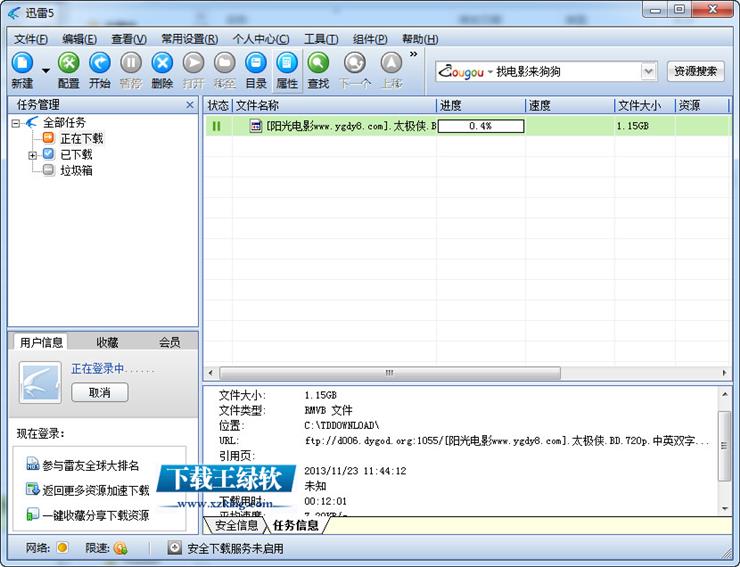Select 已下载 in the task tree

[76, 154]
